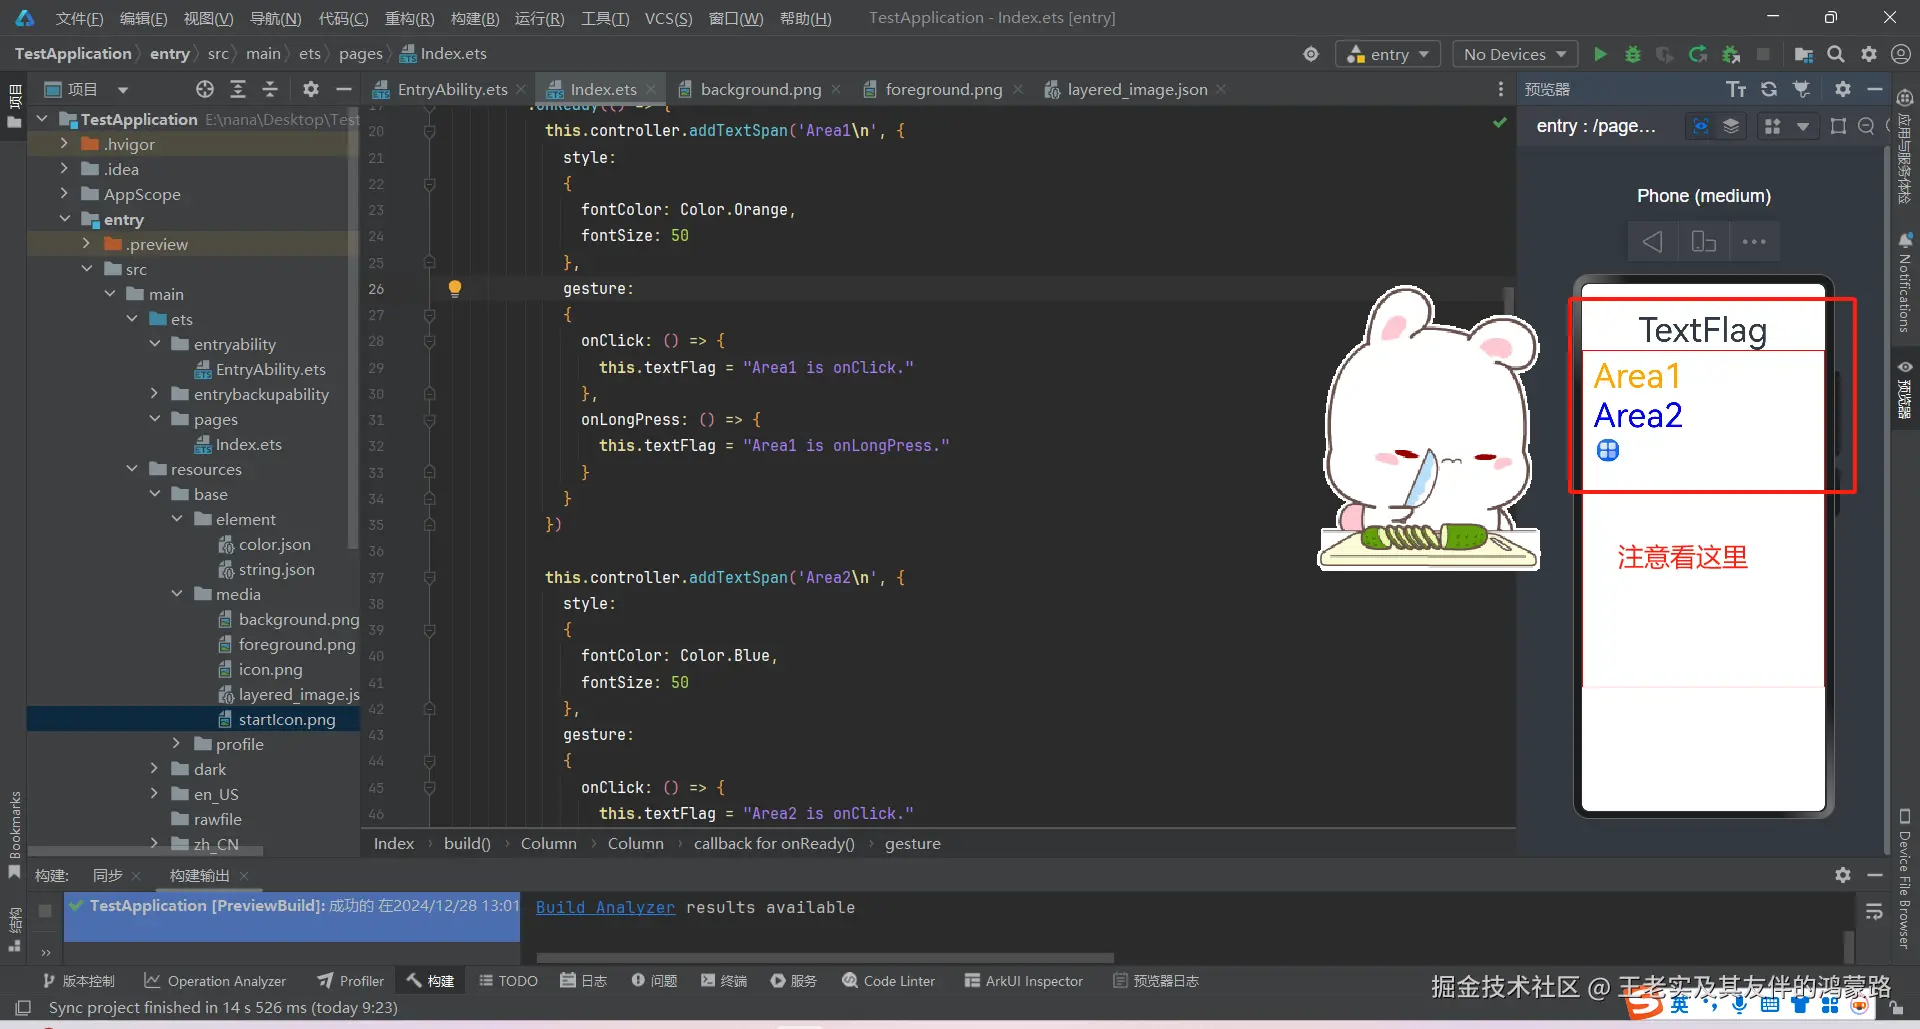Click the plug icon in previewer header
Image resolution: width=1920 pixels, height=1029 pixels.
(x=1802, y=89)
